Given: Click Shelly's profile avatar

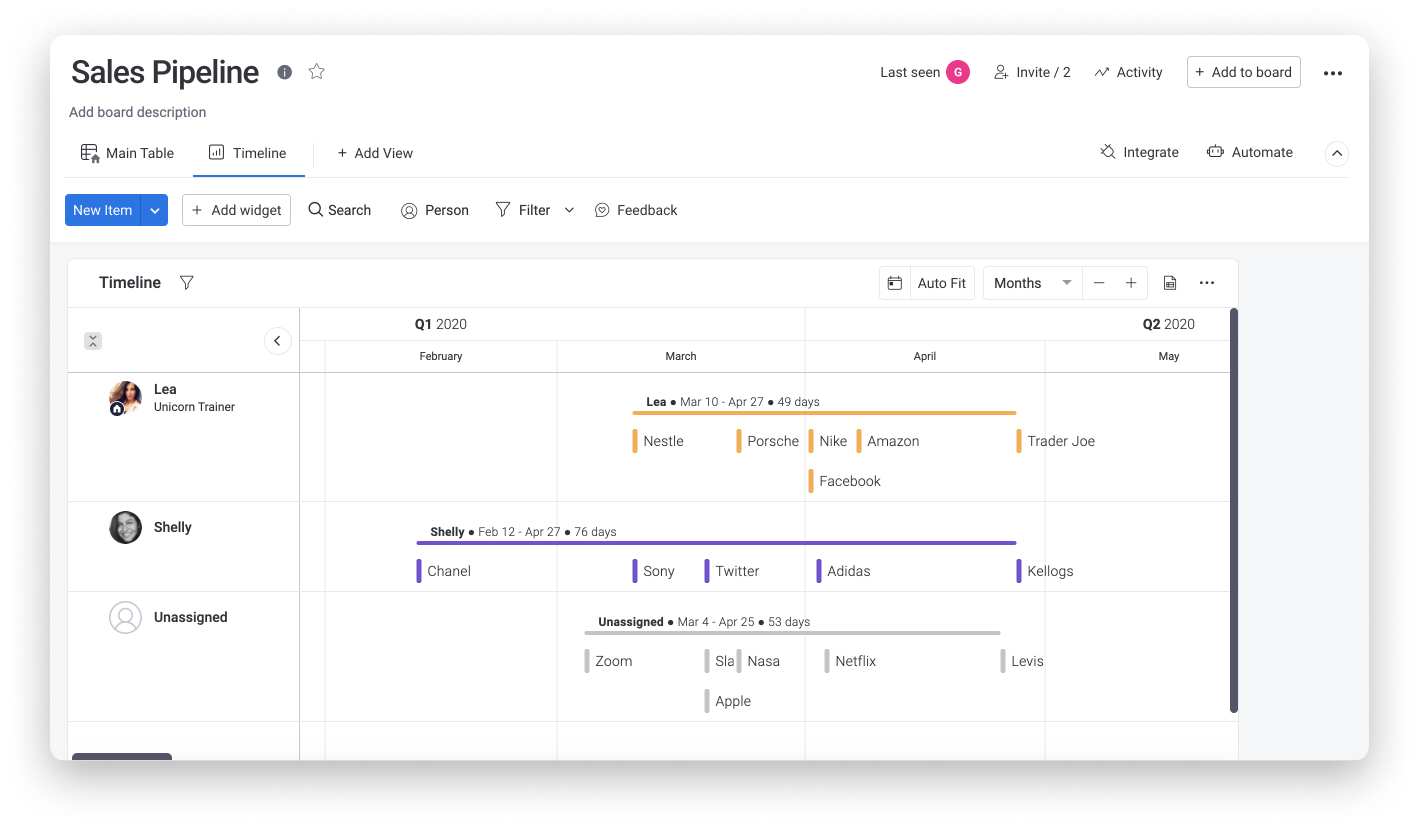Looking at the screenshot, I should pos(125,527).
